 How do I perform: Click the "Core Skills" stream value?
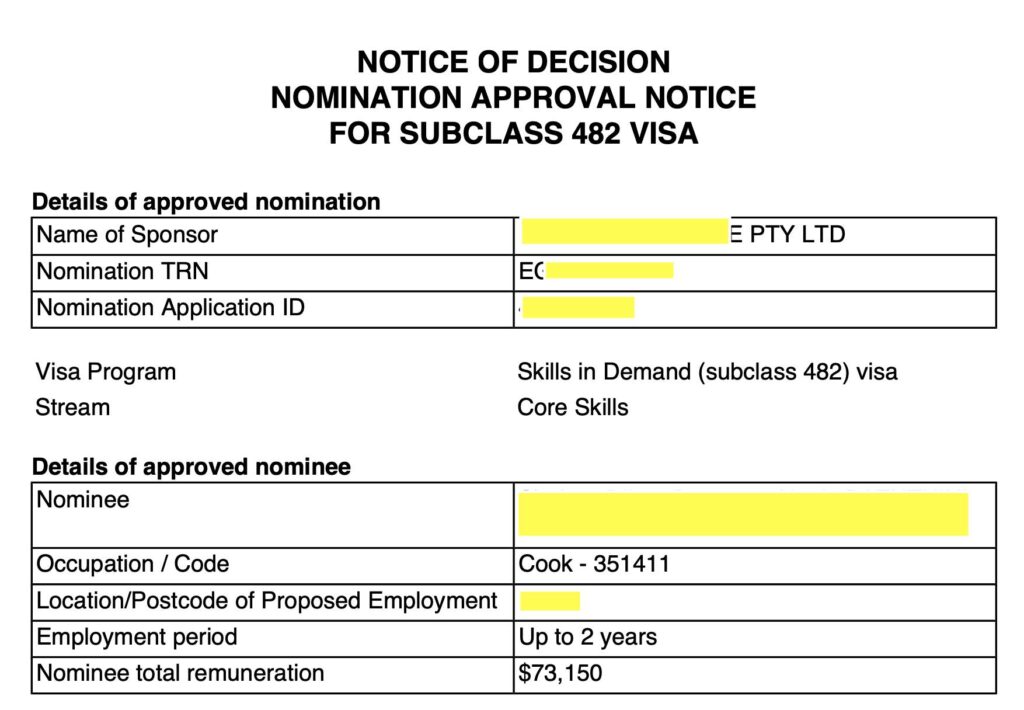(573, 407)
